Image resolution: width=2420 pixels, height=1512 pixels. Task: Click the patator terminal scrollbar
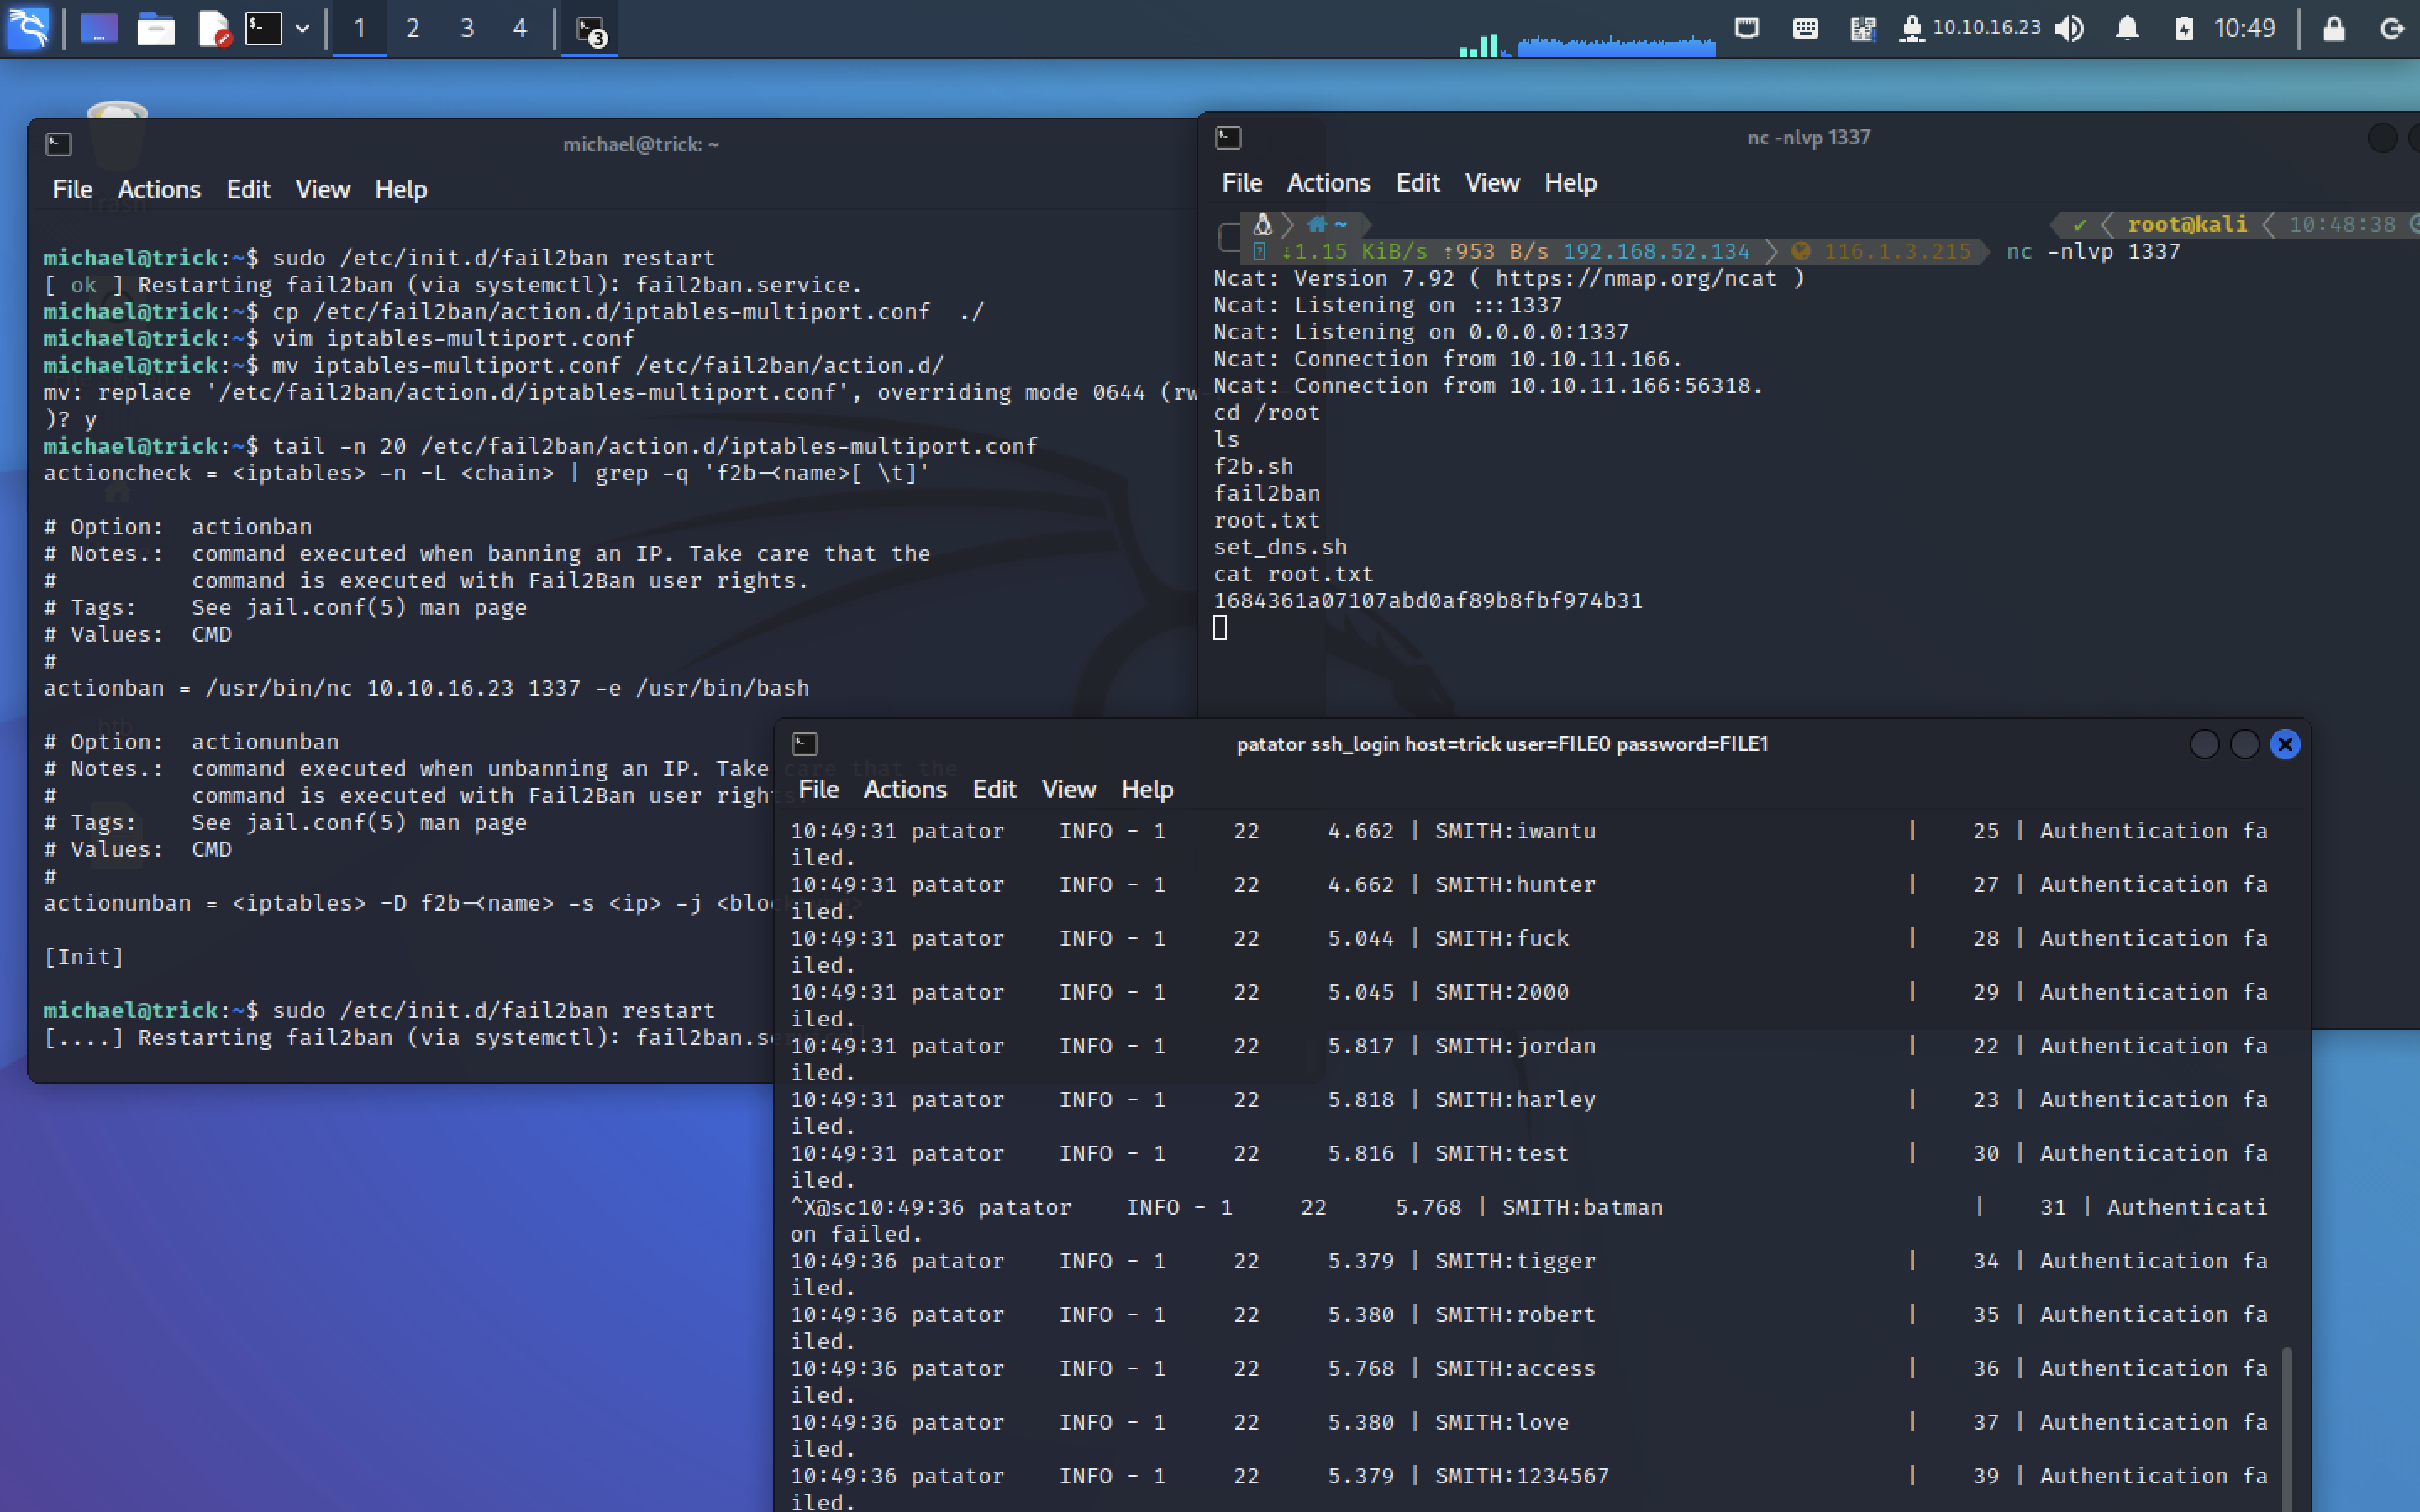2286,1428
